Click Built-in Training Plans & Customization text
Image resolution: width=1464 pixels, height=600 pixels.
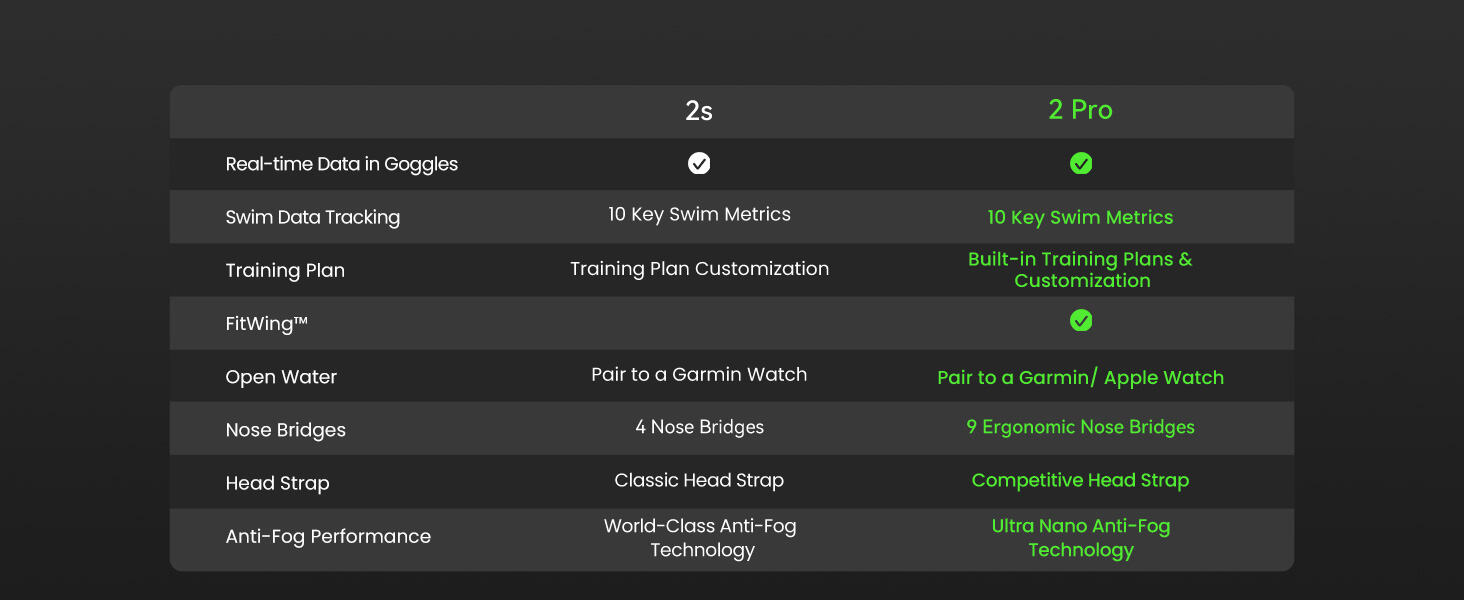(x=1081, y=270)
